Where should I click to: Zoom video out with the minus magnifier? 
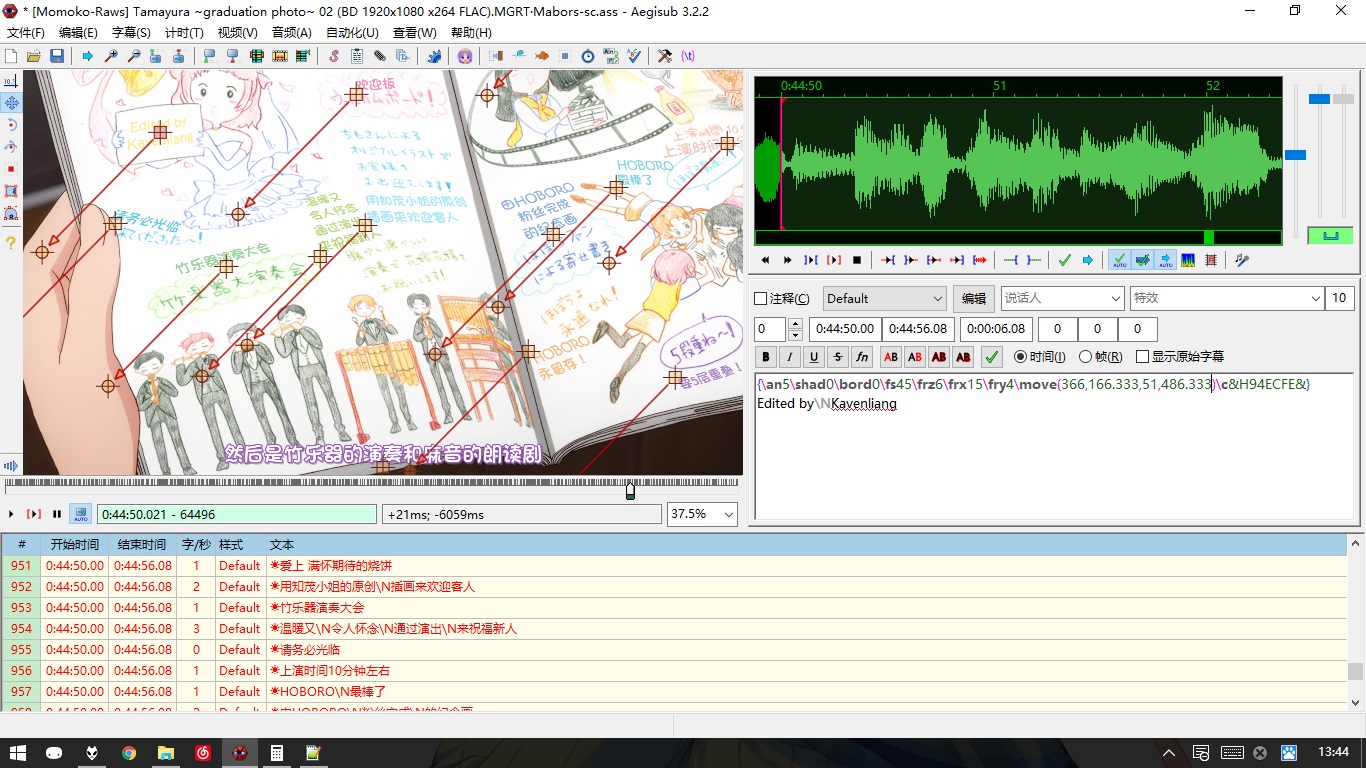coord(133,56)
